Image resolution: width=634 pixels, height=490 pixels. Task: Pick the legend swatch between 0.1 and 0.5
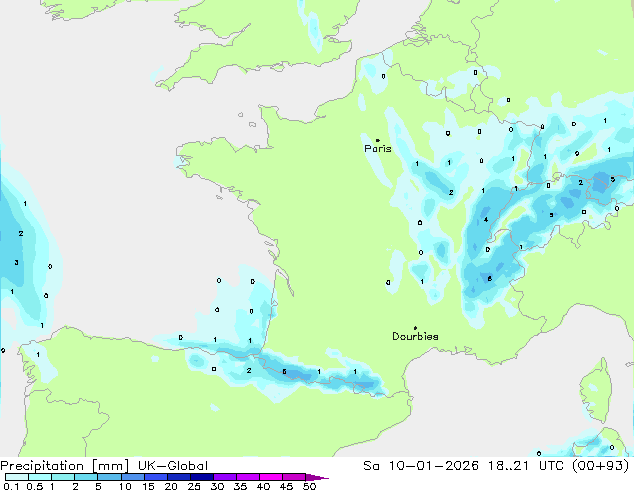tap(17, 477)
